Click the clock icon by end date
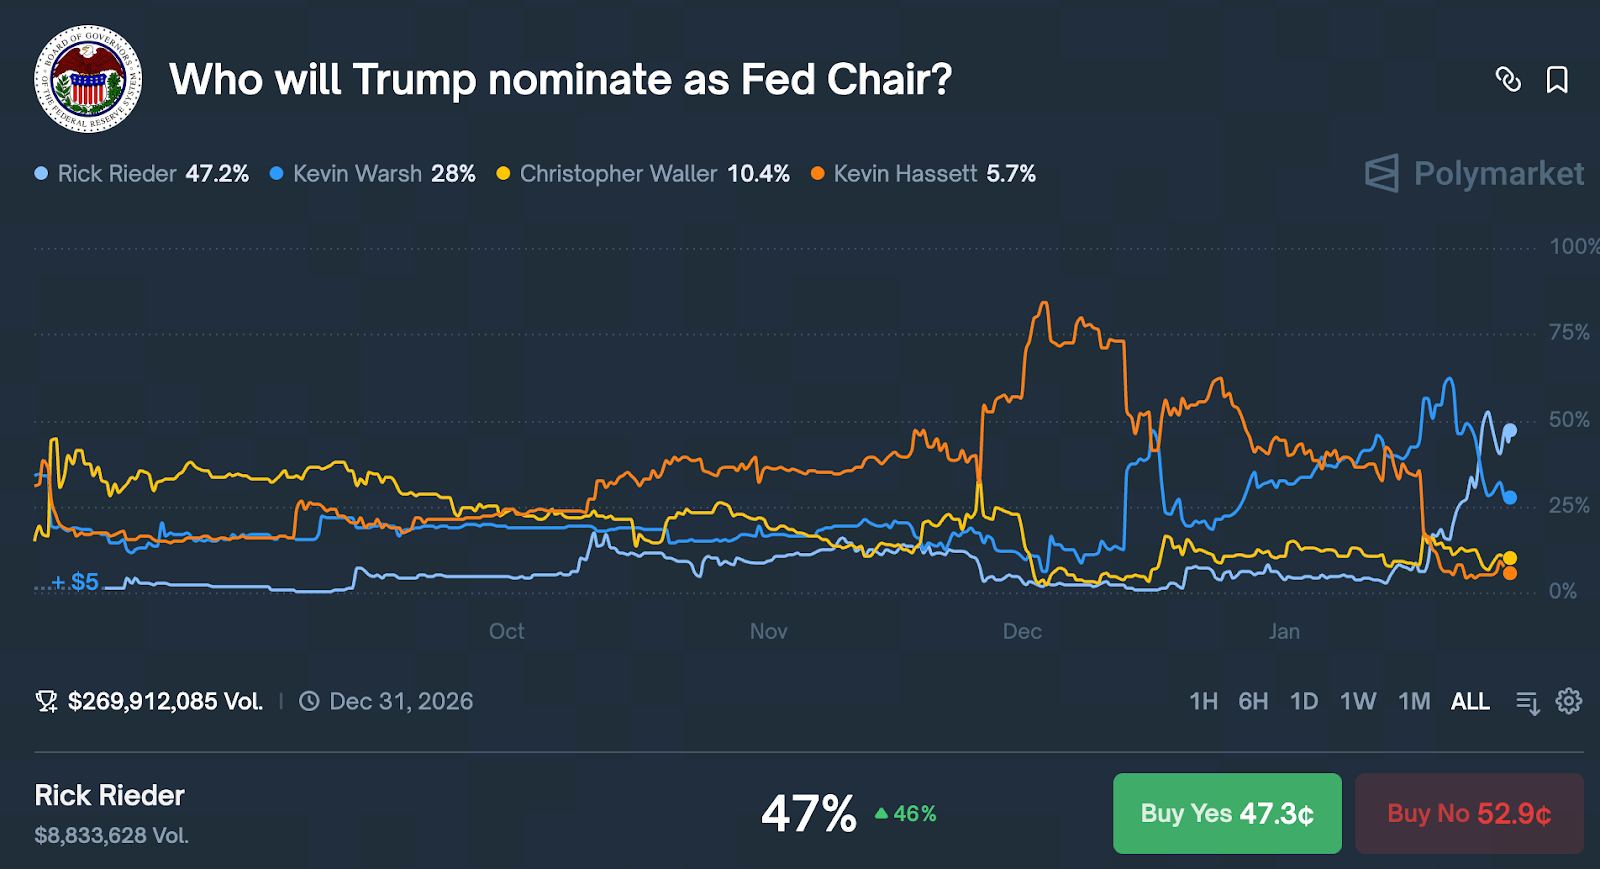 point(310,701)
